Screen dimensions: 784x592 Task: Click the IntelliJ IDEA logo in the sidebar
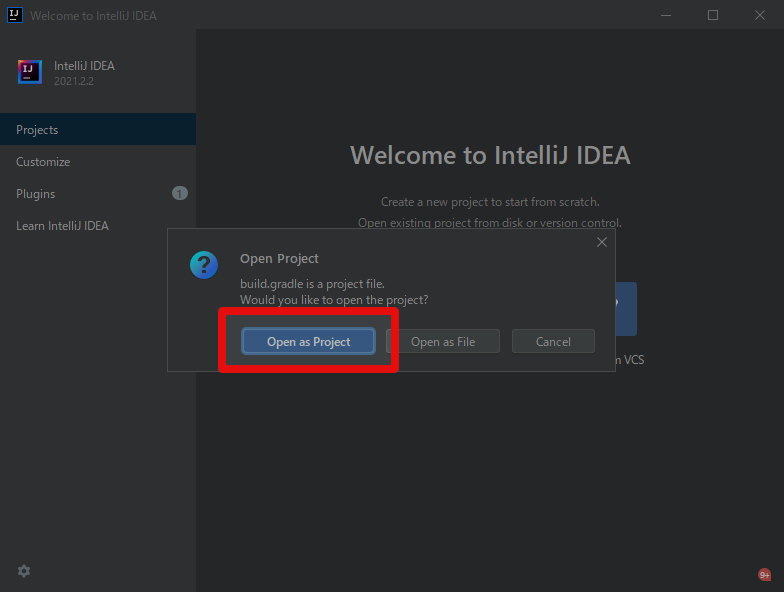click(x=30, y=72)
